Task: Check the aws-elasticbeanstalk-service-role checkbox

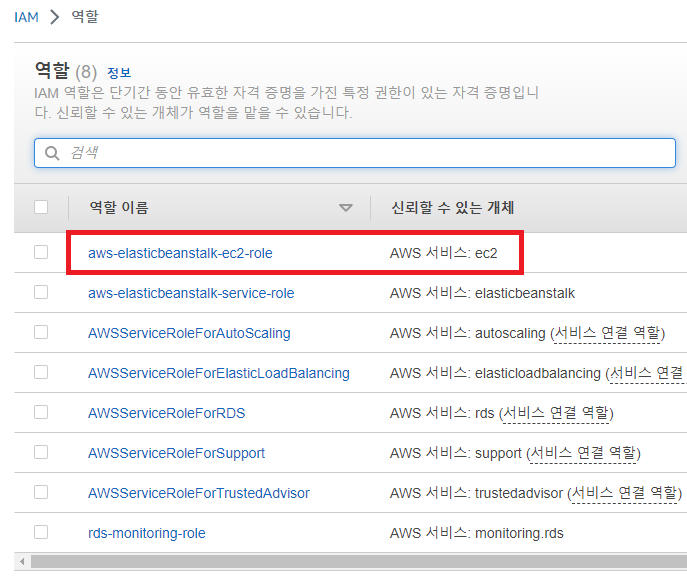Action: click(41, 292)
